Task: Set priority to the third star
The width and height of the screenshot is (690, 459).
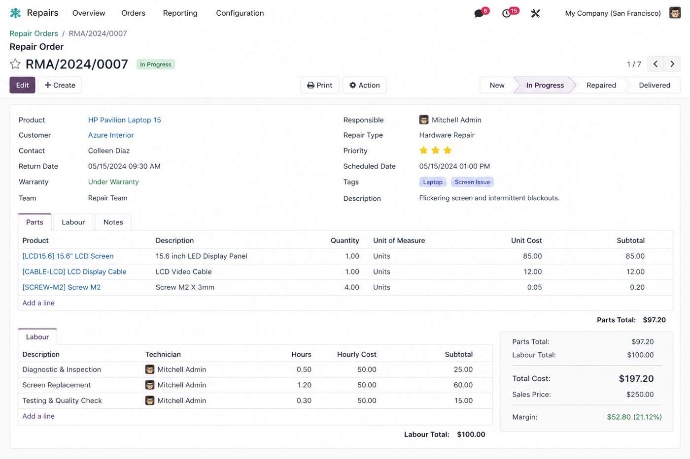Action: coord(448,151)
